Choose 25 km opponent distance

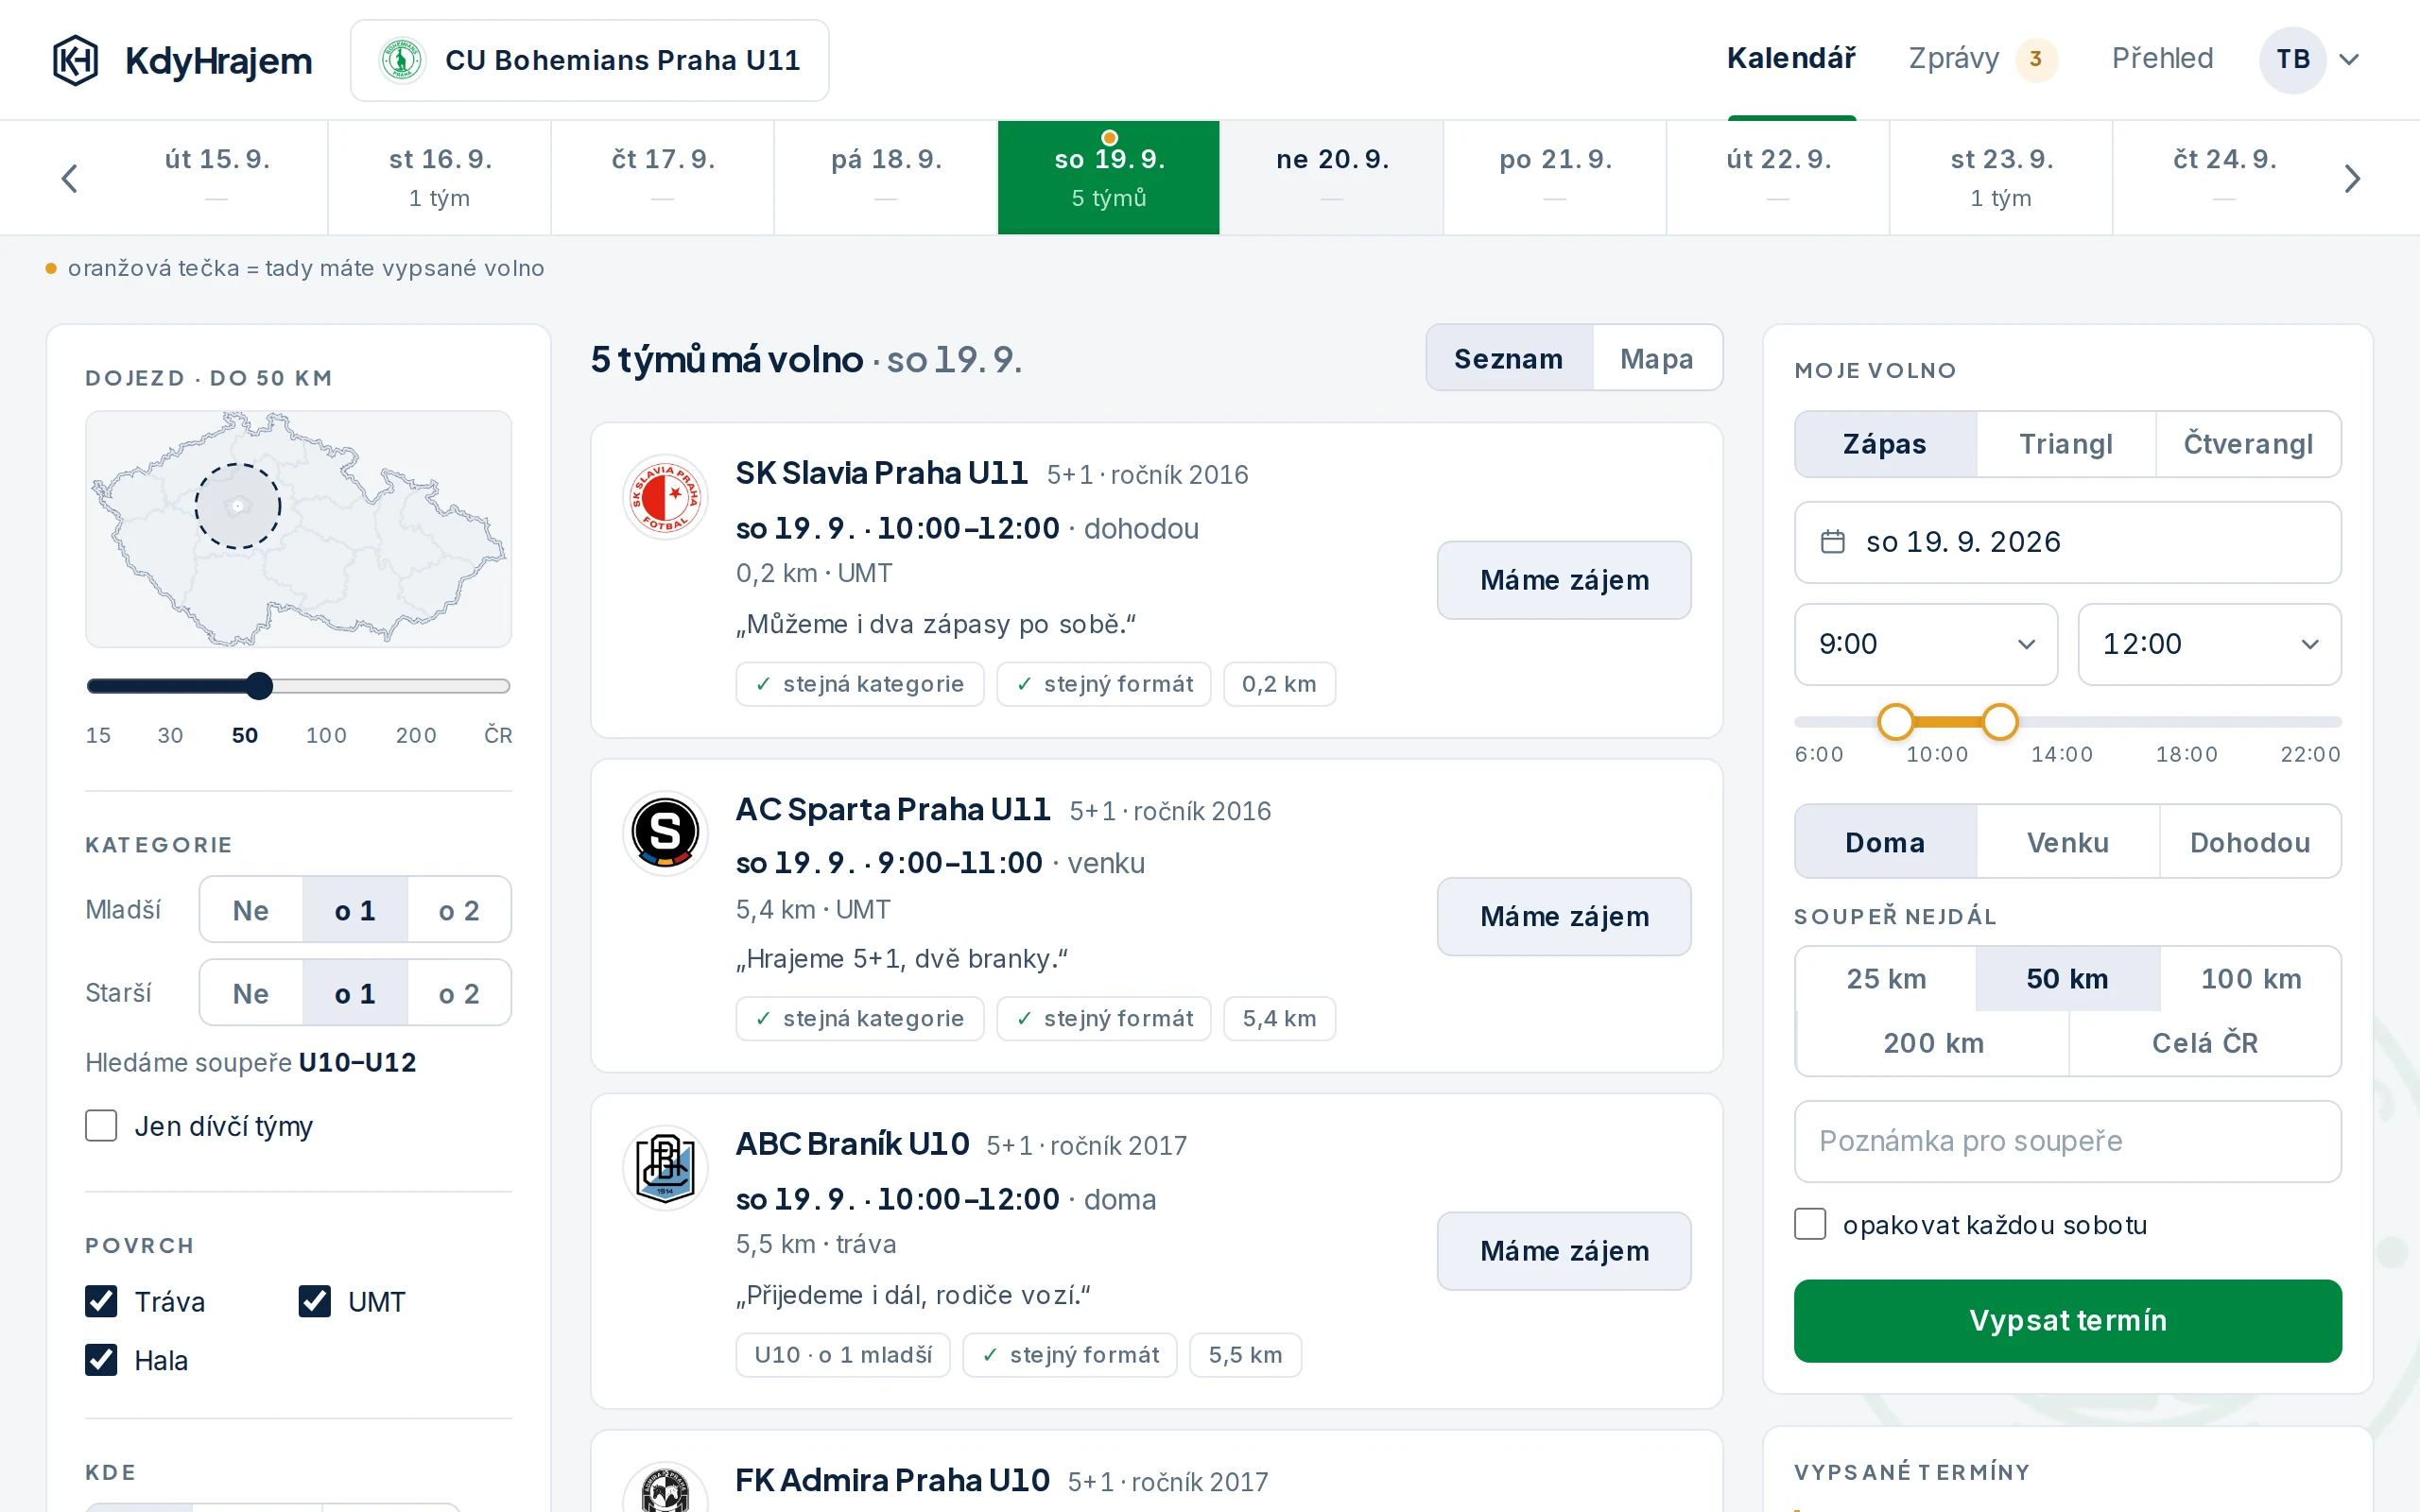point(1886,978)
